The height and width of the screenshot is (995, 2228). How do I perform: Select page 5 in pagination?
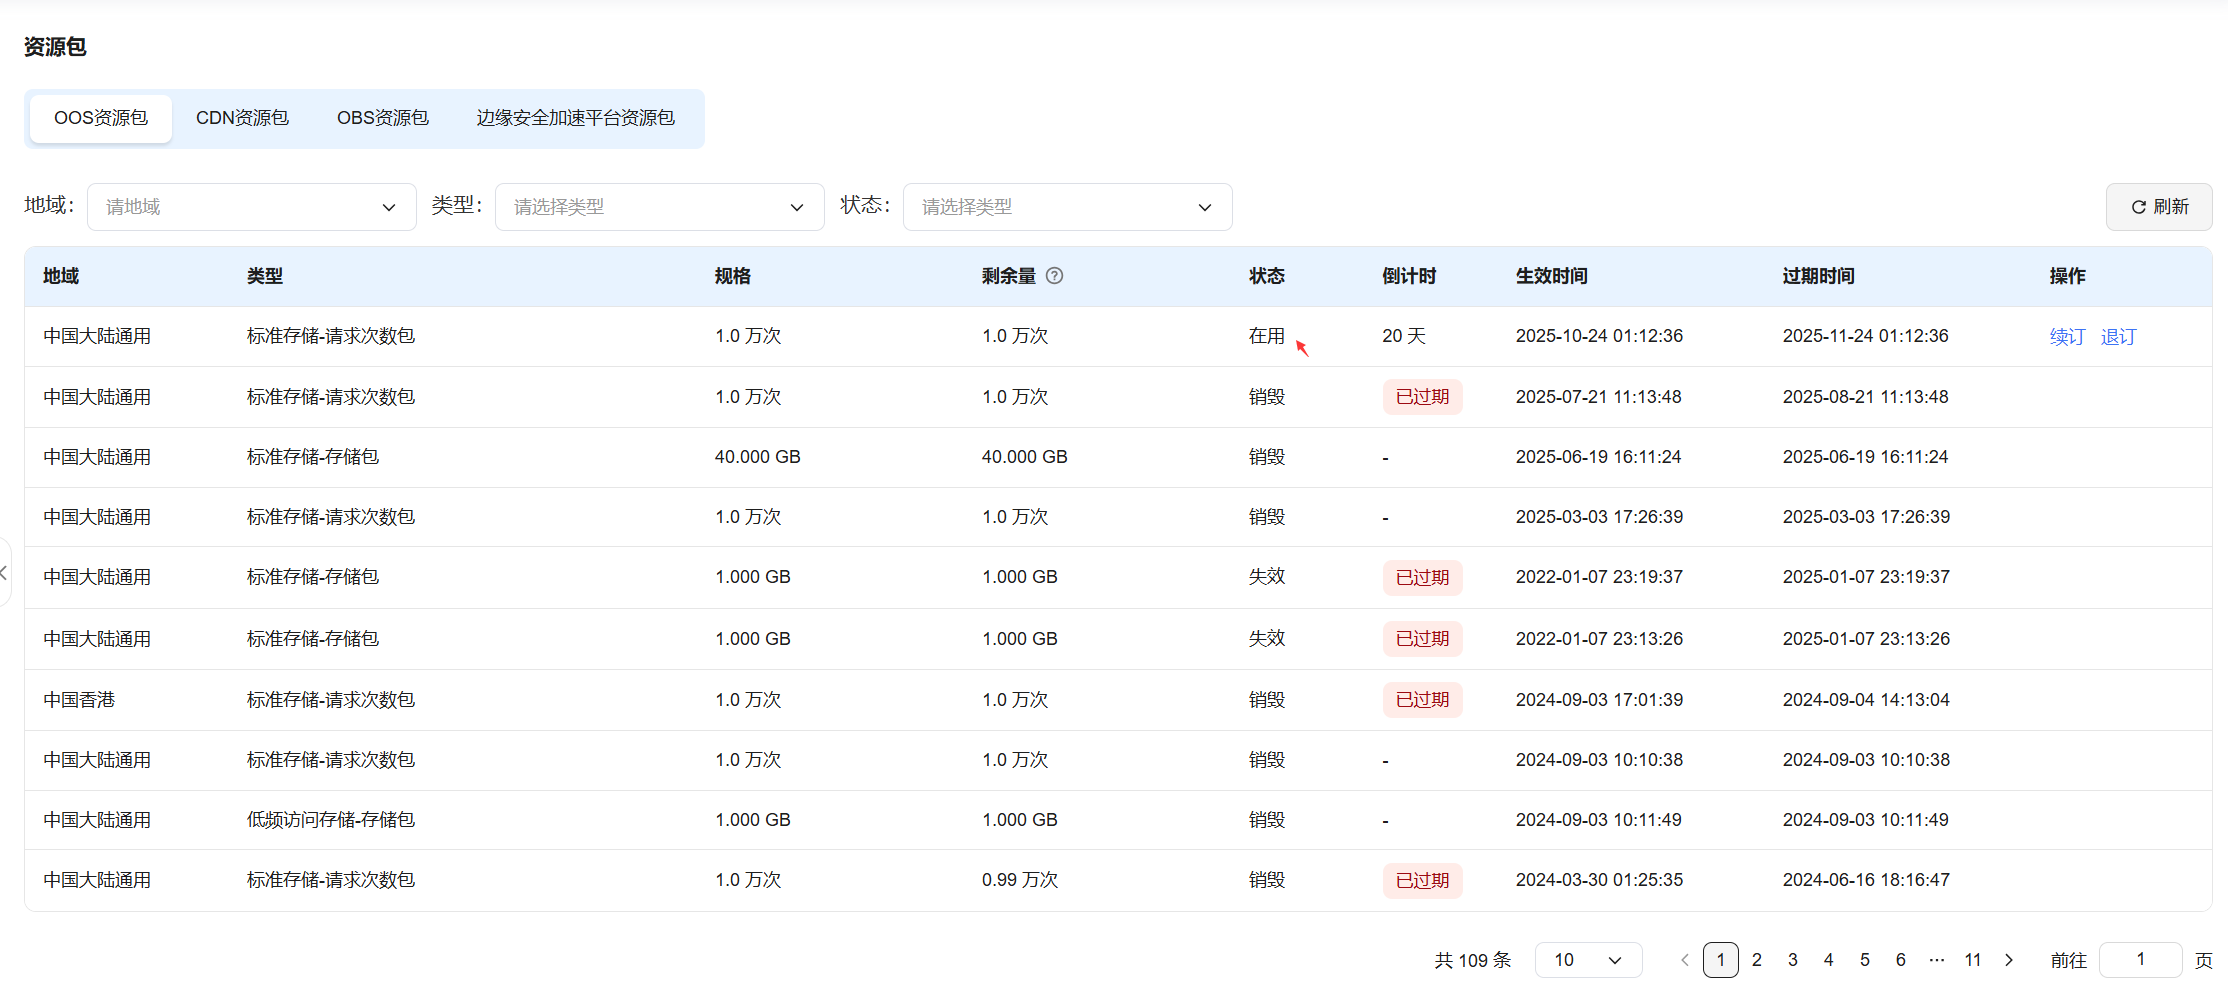[1865, 960]
